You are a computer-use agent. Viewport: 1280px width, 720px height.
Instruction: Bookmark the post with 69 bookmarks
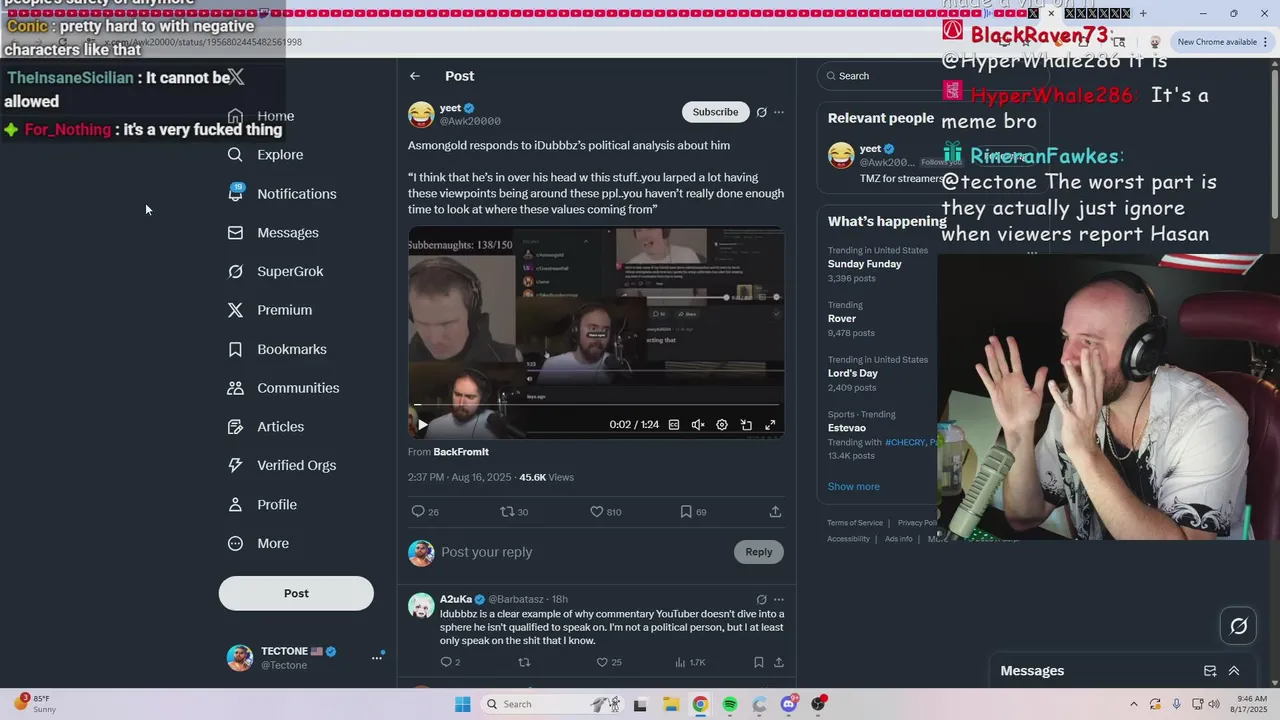pyautogui.click(x=693, y=511)
